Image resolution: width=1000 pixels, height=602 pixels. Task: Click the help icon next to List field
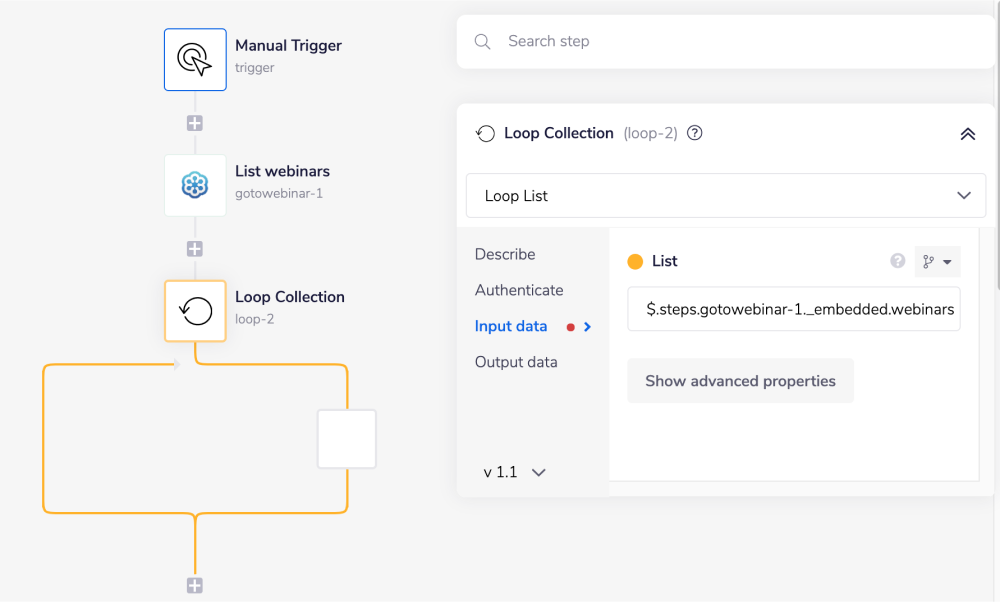coord(897,261)
